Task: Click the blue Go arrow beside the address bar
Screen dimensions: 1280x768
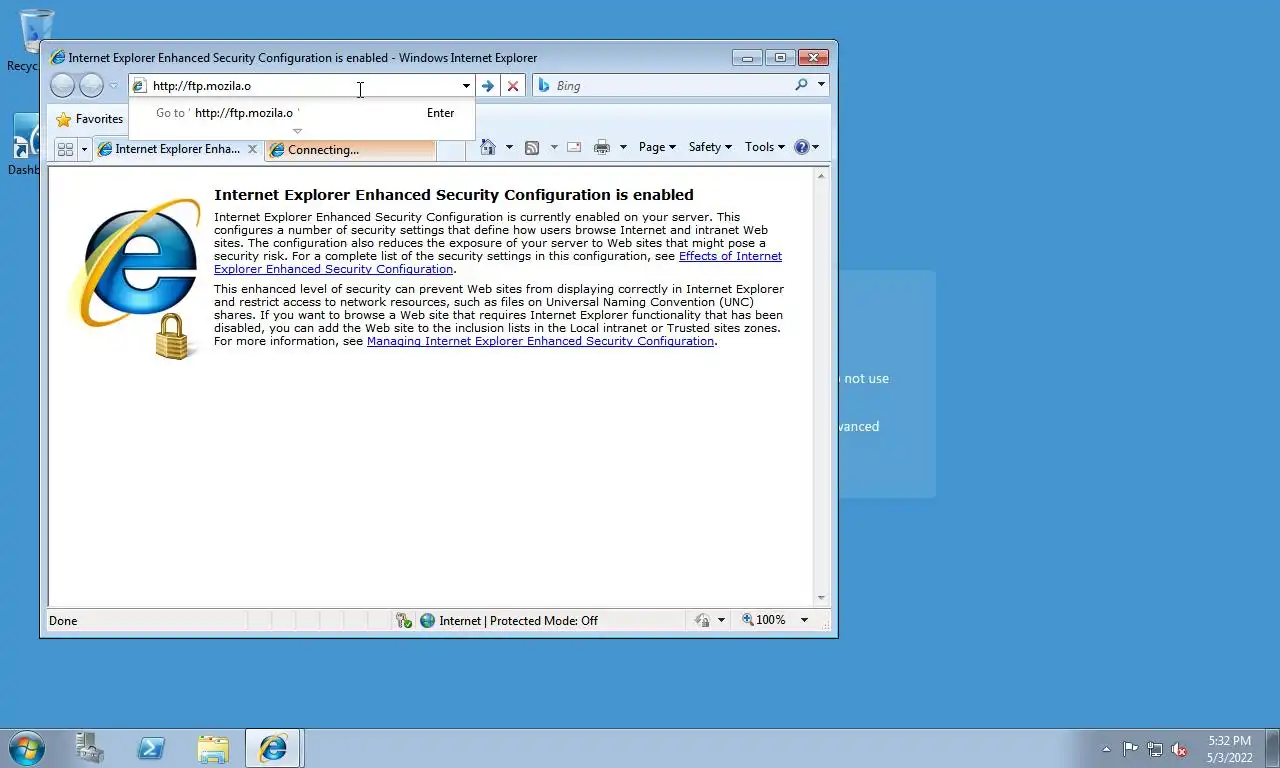Action: click(487, 86)
